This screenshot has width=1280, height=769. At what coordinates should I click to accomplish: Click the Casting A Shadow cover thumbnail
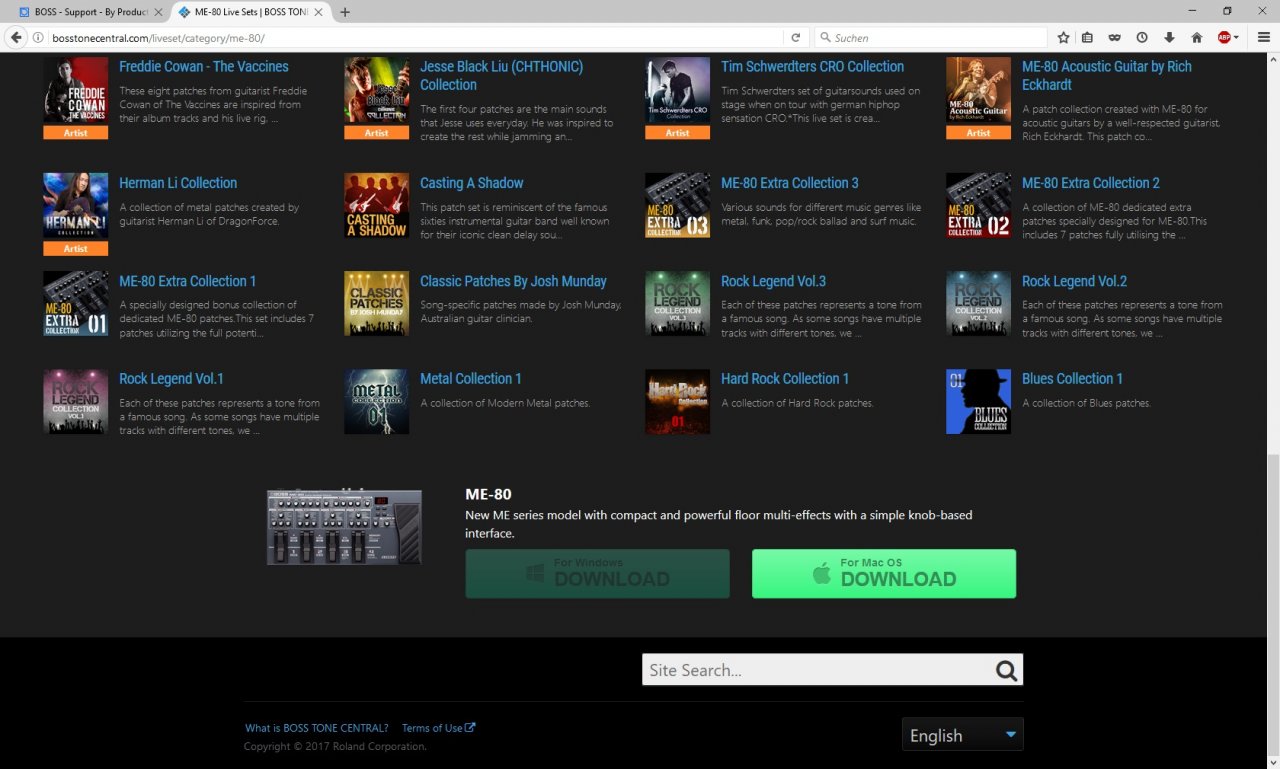click(376, 205)
